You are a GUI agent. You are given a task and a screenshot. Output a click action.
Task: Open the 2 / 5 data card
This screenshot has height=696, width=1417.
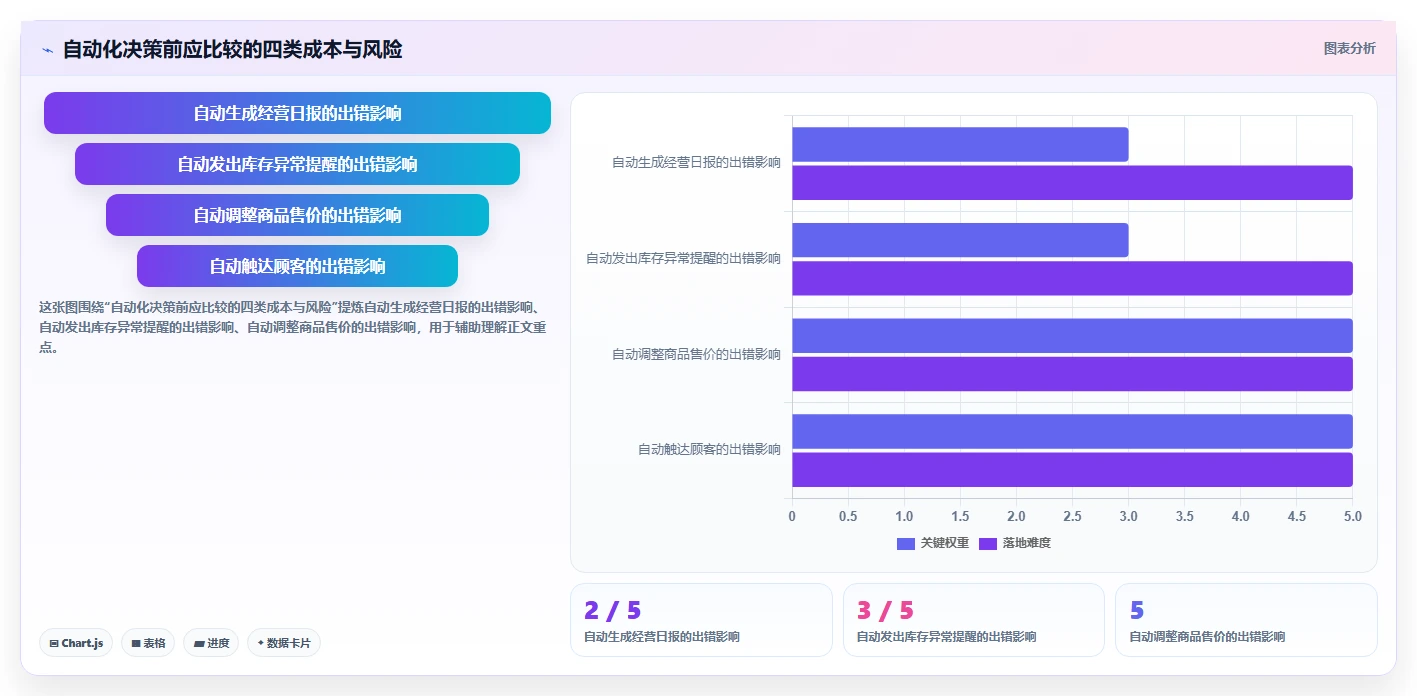coord(701,620)
